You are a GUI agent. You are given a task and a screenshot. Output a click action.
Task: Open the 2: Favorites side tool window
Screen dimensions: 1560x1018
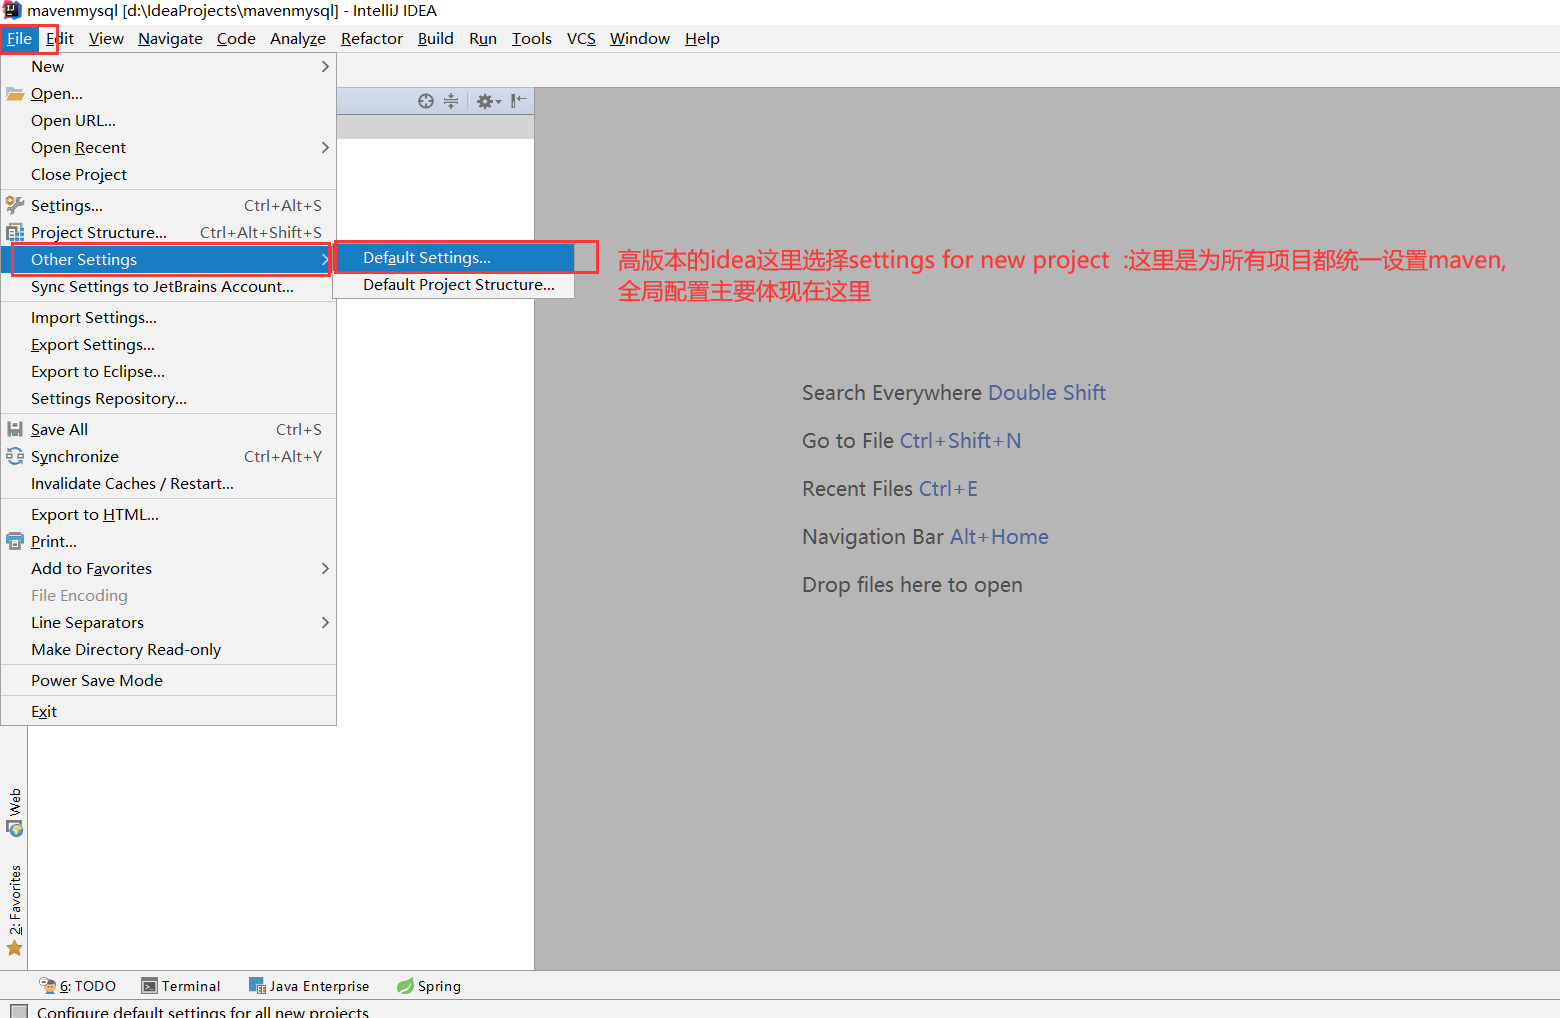pyautogui.click(x=15, y=910)
